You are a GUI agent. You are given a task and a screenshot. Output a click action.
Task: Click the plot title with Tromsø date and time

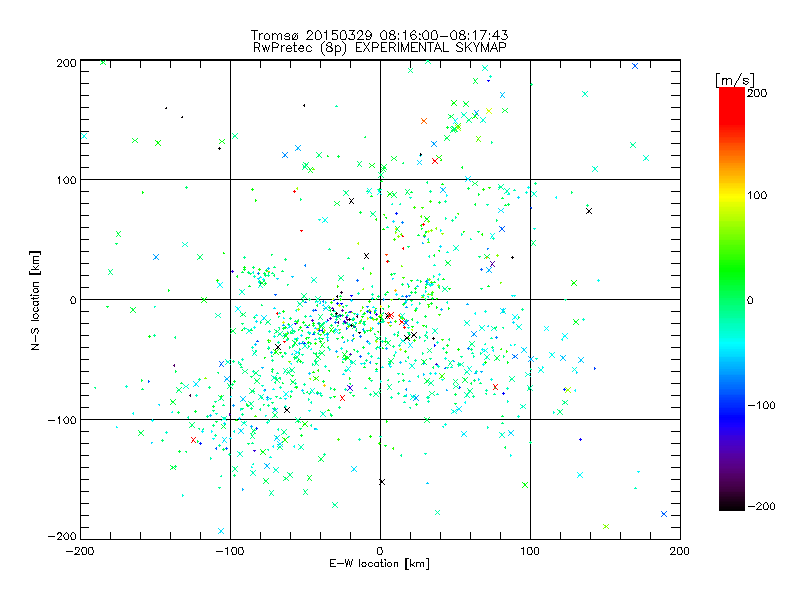point(380,35)
